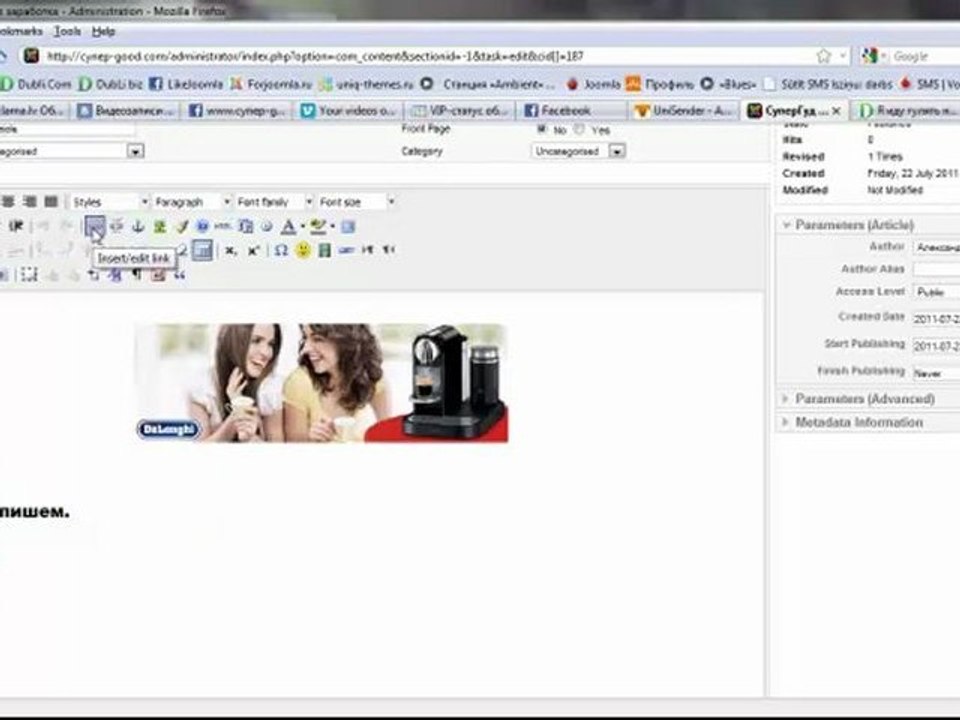
Task: Switch to the Your videos tab
Action: click(x=350, y=111)
